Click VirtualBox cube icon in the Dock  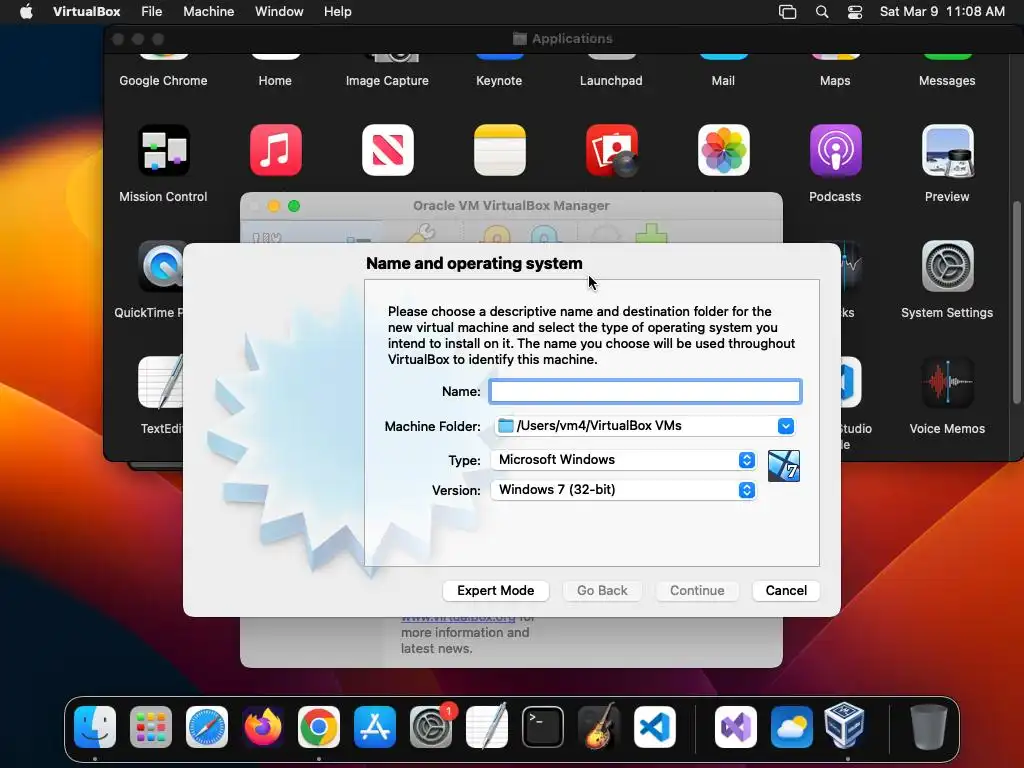844,726
